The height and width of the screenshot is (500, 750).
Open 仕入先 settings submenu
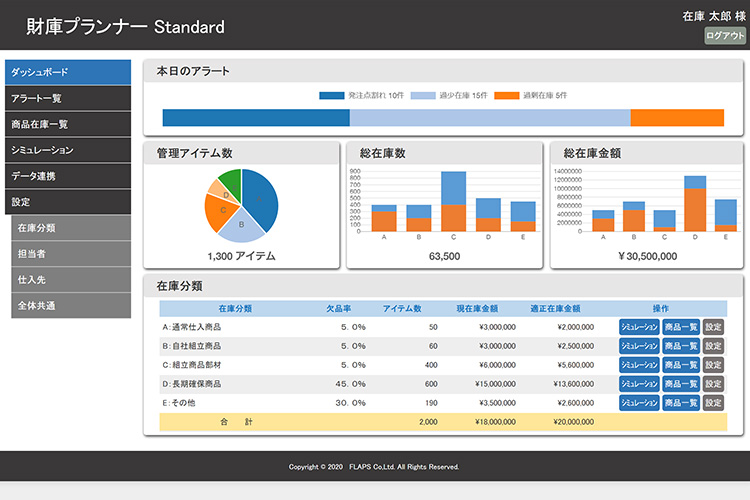point(71,280)
